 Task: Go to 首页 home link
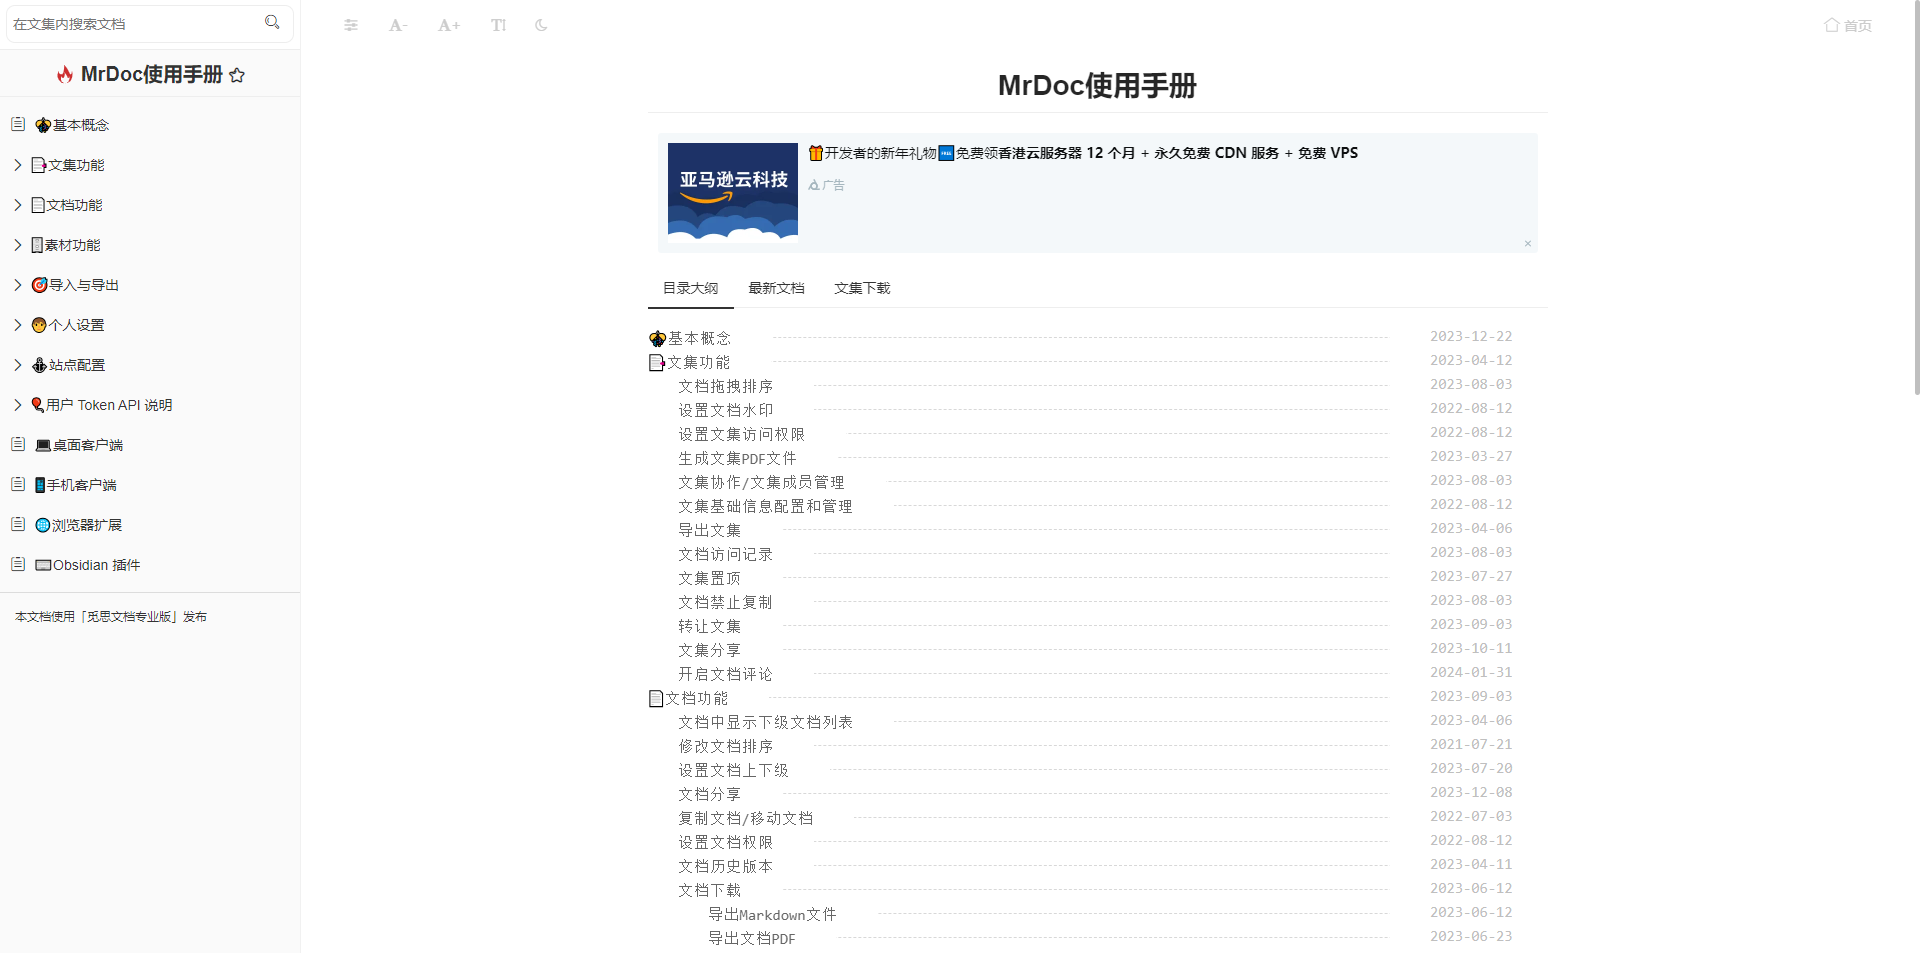pyautogui.click(x=1848, y=25)
